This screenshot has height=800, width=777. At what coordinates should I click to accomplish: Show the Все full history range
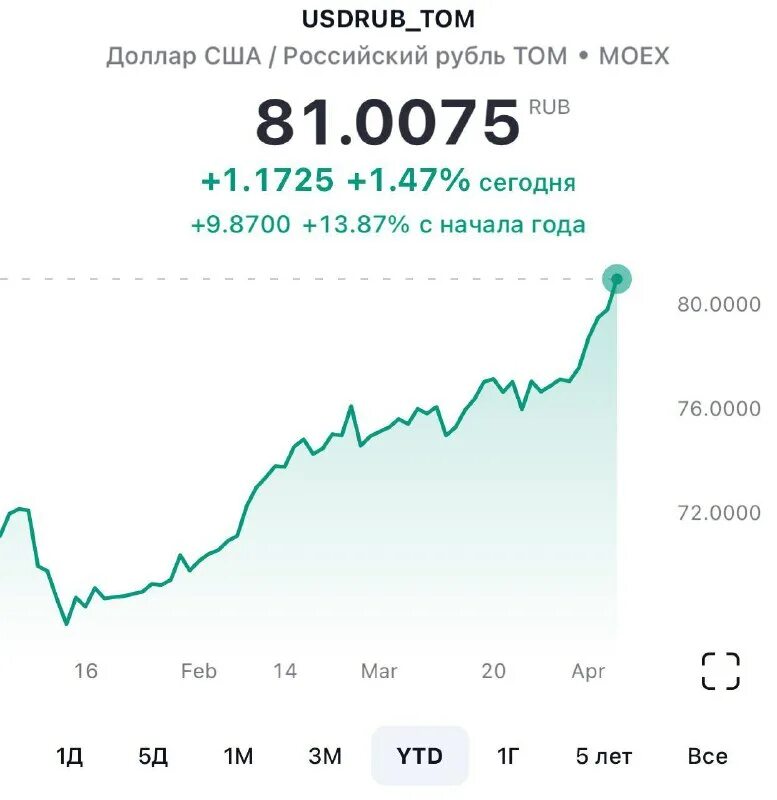[x=708, y=756]
